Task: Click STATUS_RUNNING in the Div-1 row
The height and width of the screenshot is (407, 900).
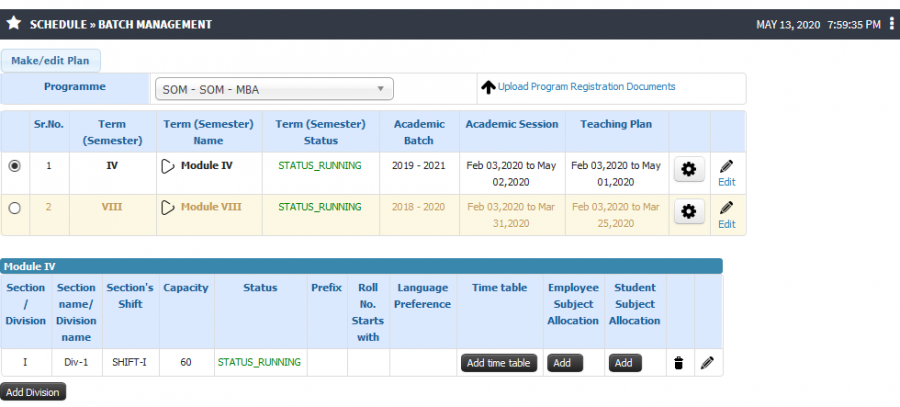Action: click(259, 363)
